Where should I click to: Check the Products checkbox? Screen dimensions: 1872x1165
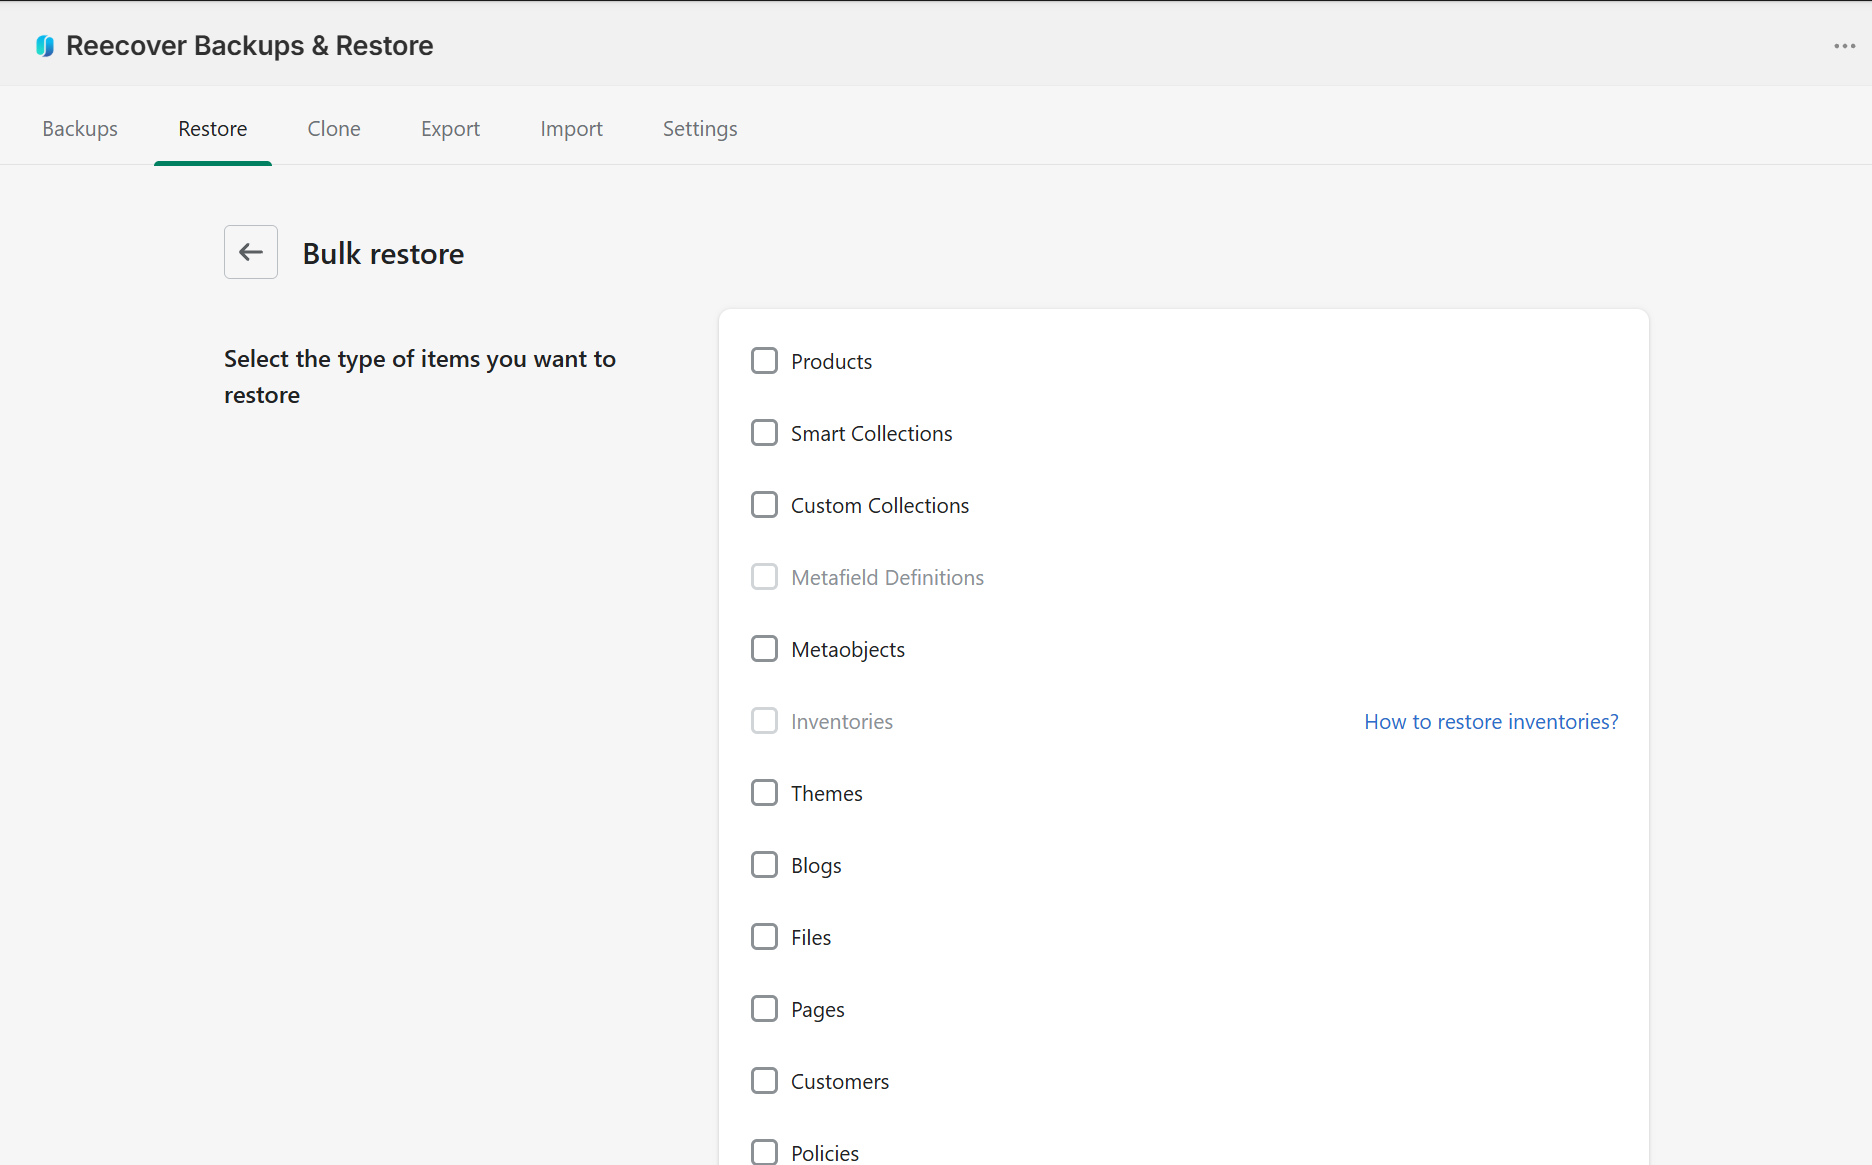pyautogui.click(x=764, y=361)
